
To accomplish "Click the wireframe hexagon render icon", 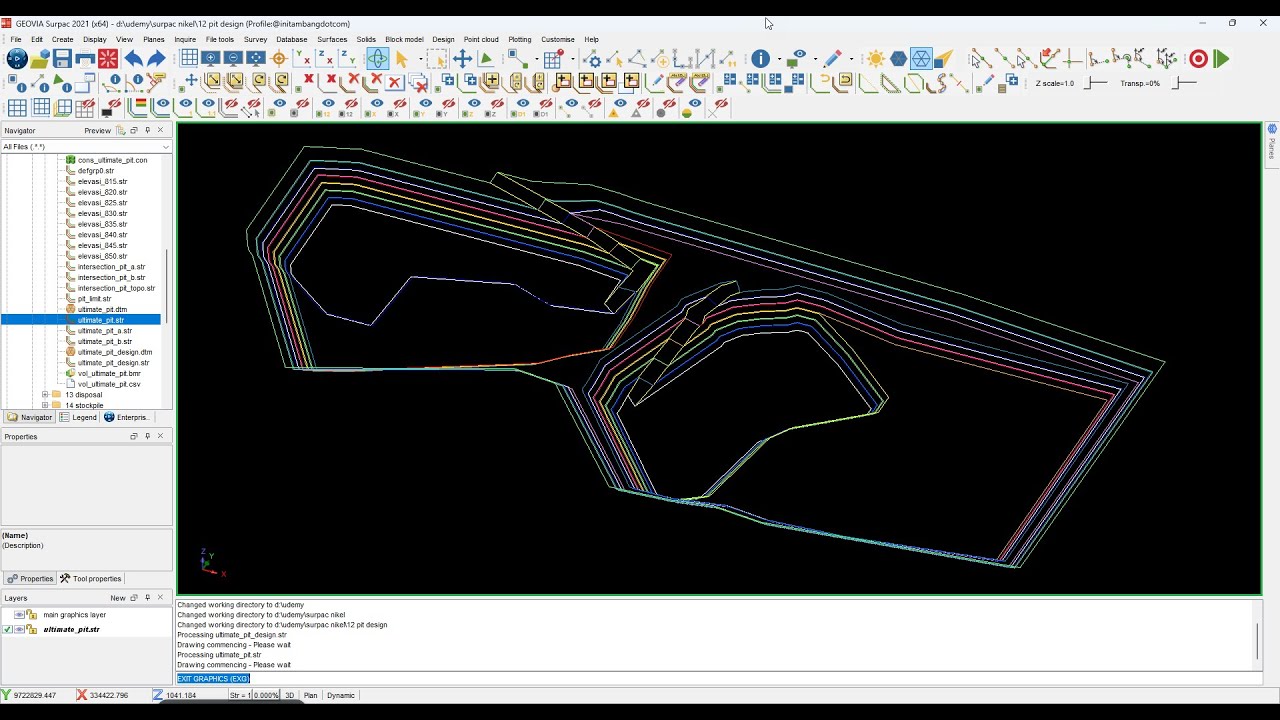I will [921, 58].
